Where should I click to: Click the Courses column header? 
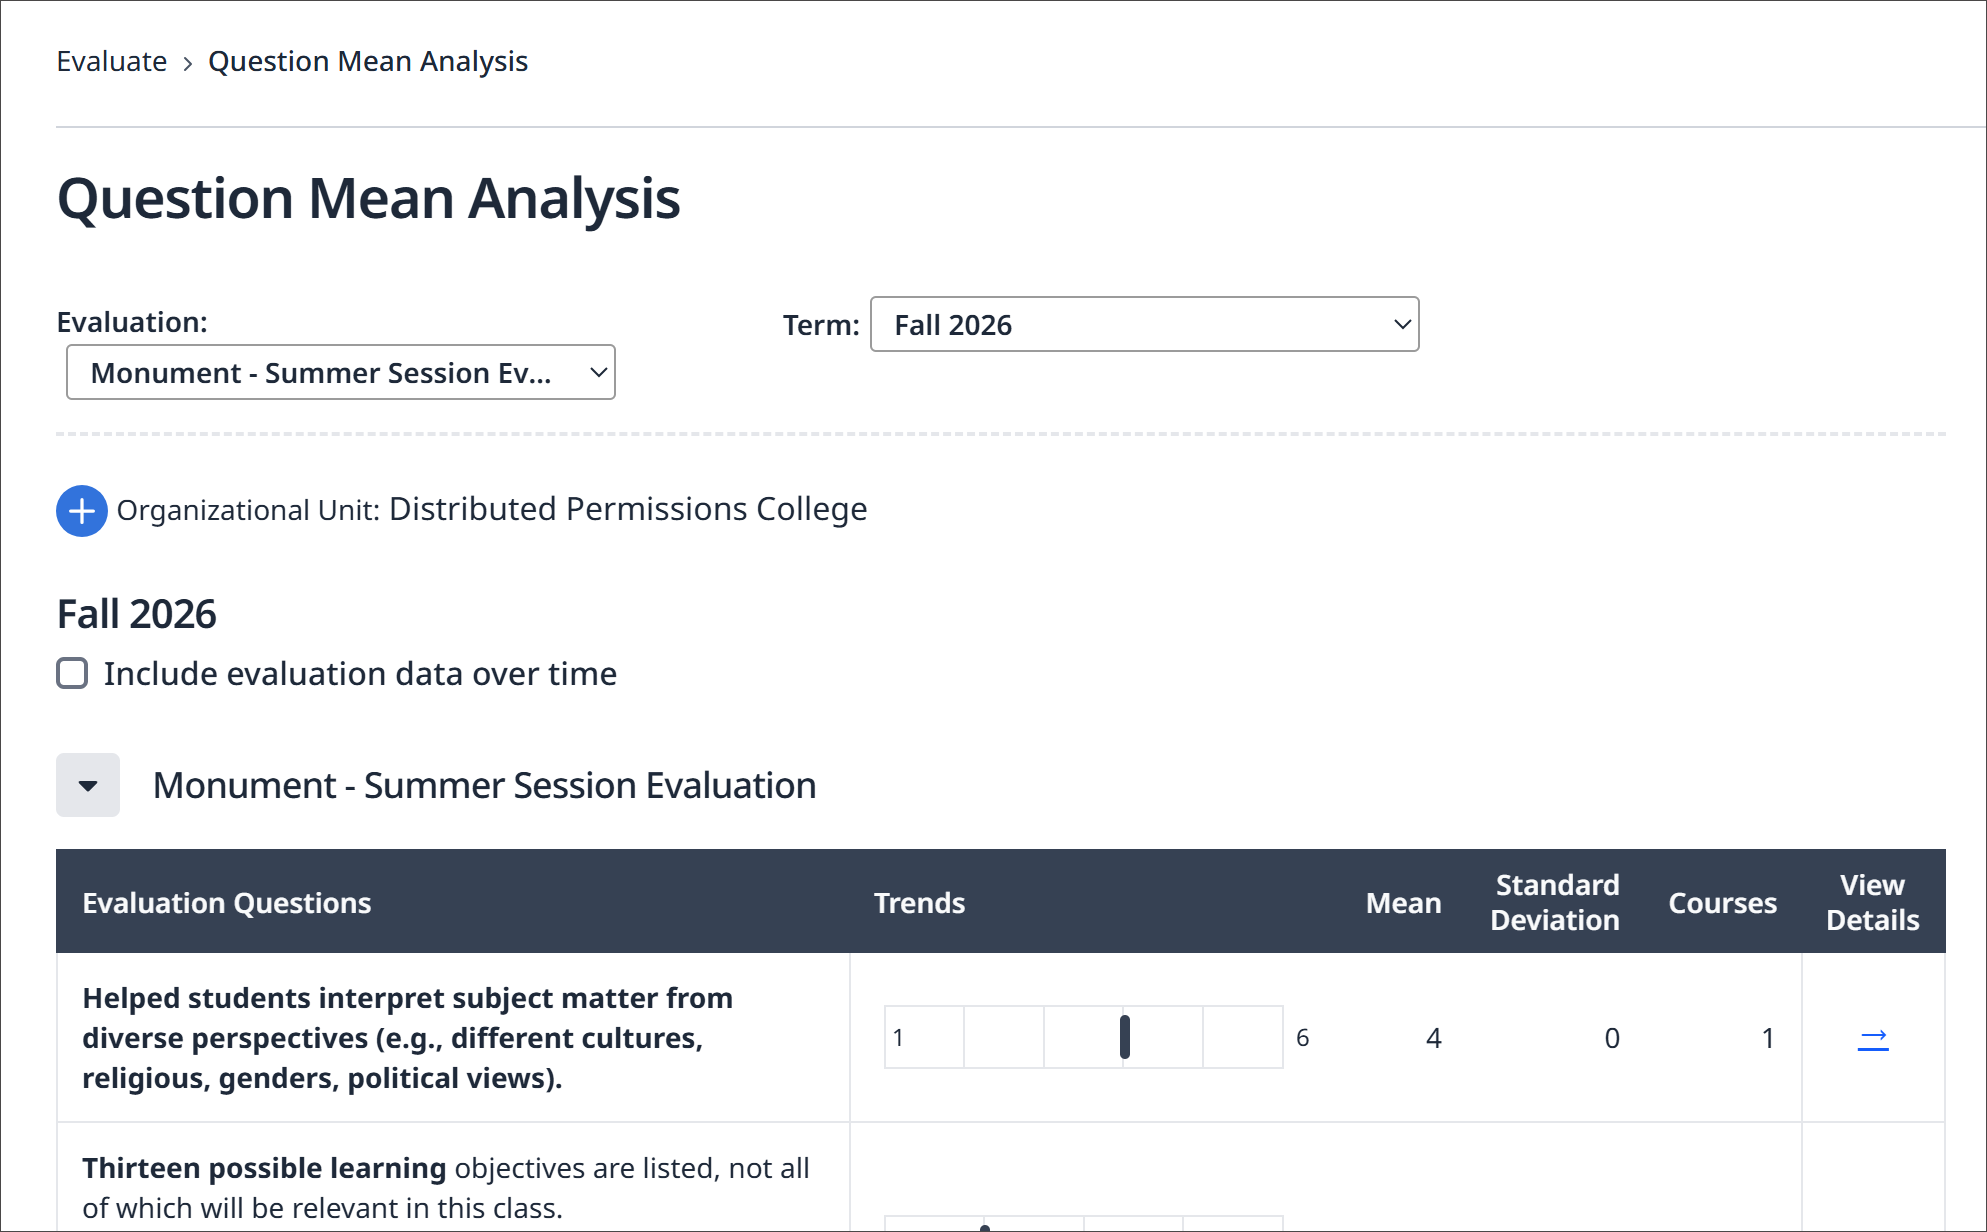point(1722,903)
